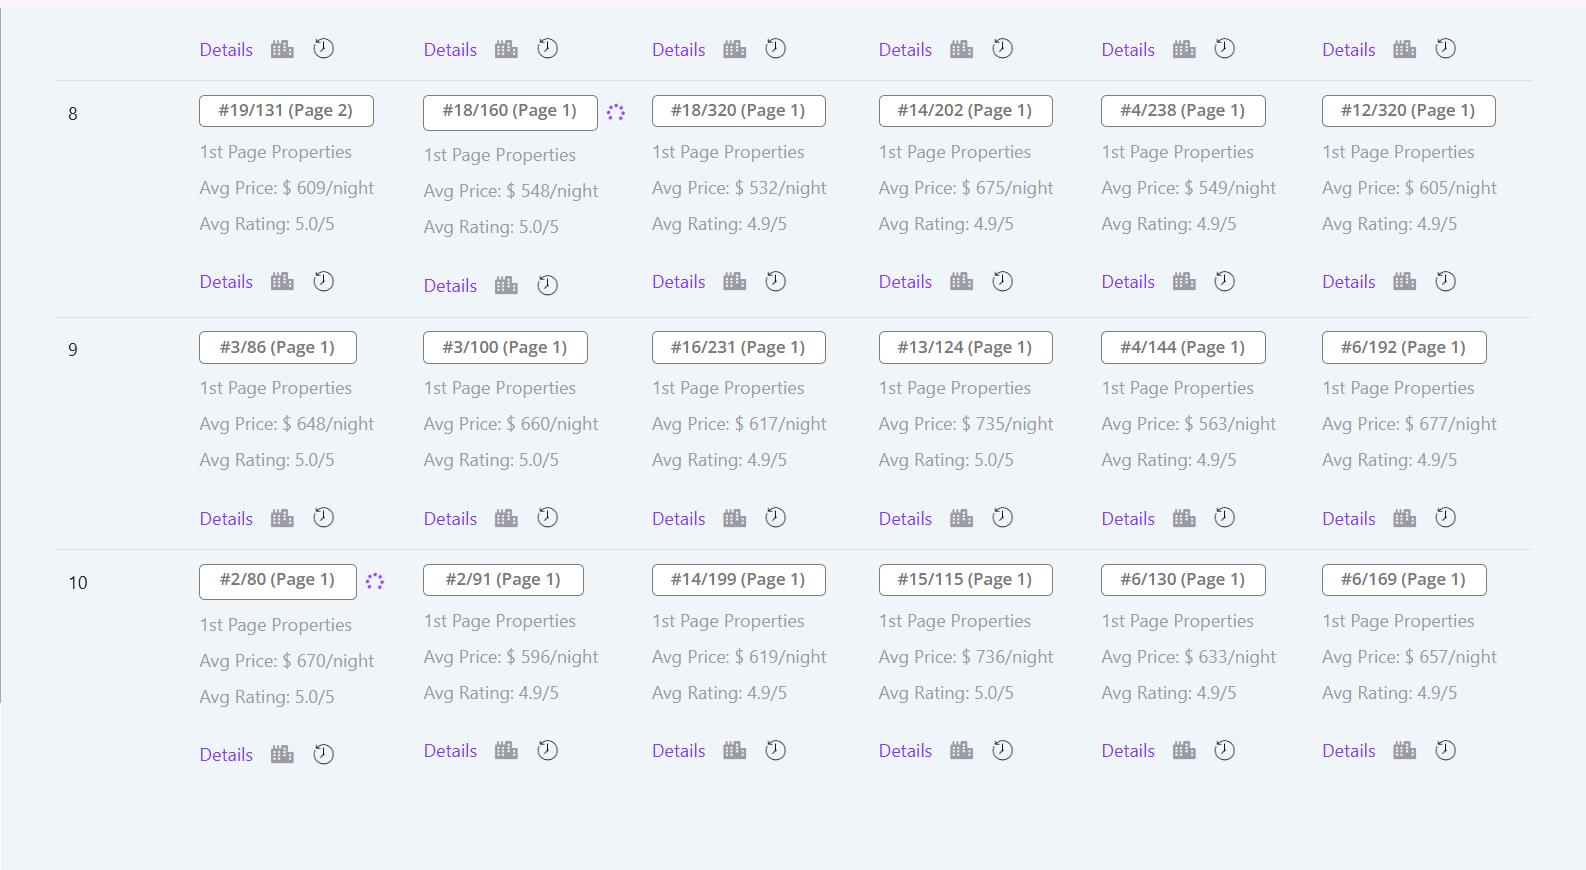Click the building icon below #19/131 (Page 2)
The height and width of the screenshot is (870, 1586).
pyautogui.click(x=282, y=282)
